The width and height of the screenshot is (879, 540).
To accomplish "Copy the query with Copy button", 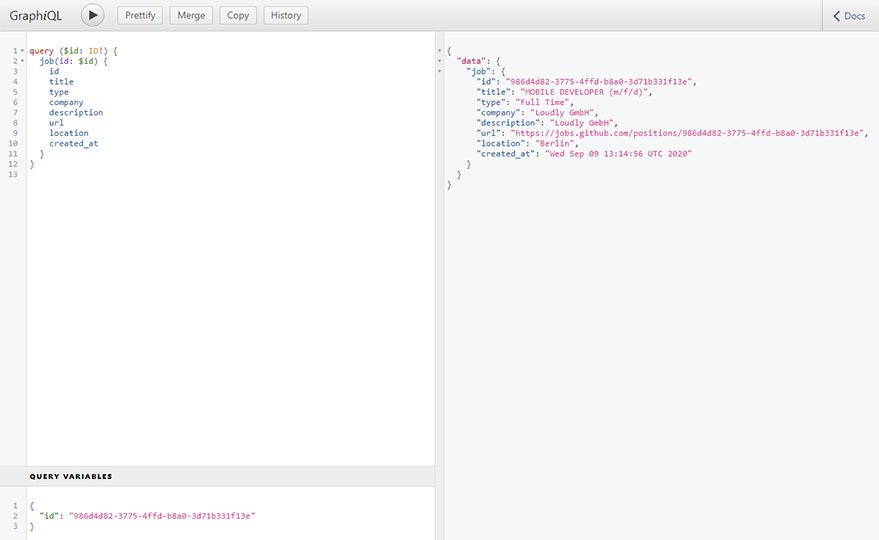I will (x=238, y=15).
